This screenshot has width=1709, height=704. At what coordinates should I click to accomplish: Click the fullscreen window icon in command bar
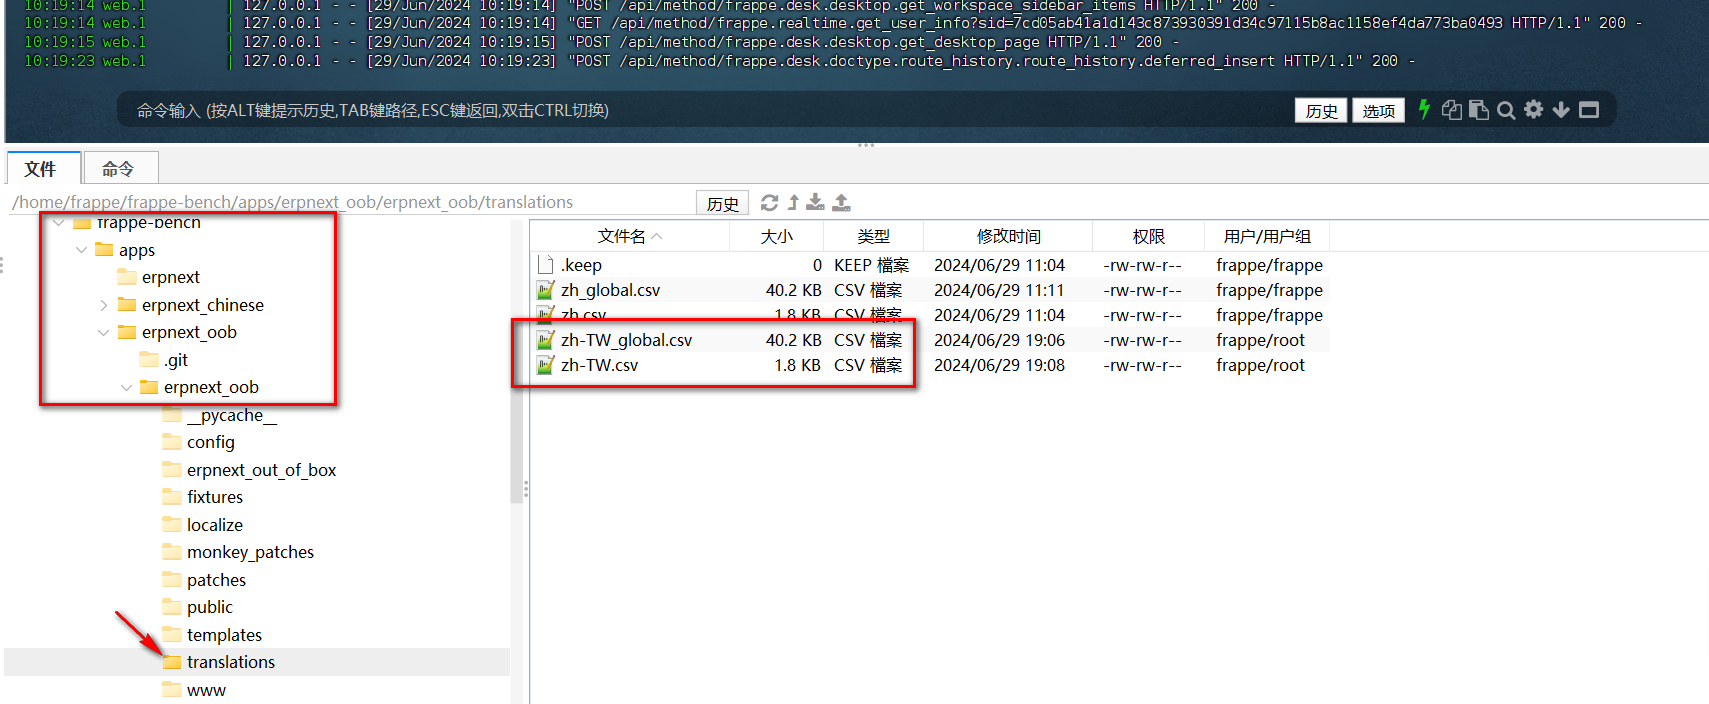coord(1589,110)
